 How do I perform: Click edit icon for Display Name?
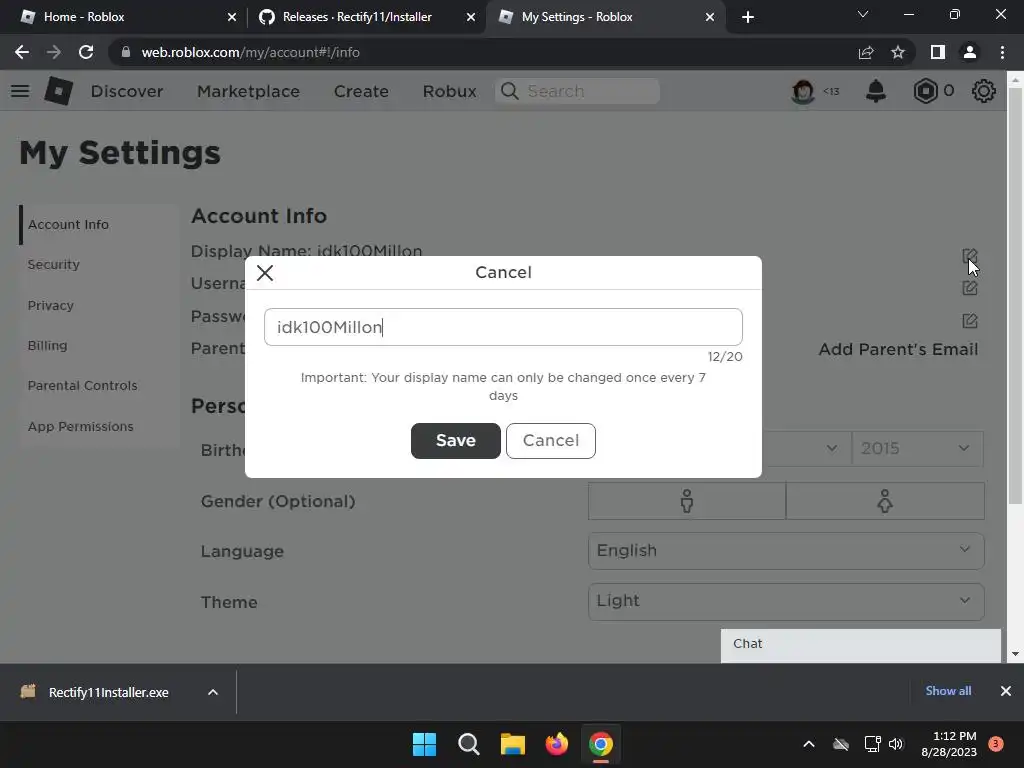pyautogui.click(x=970, y=255)
